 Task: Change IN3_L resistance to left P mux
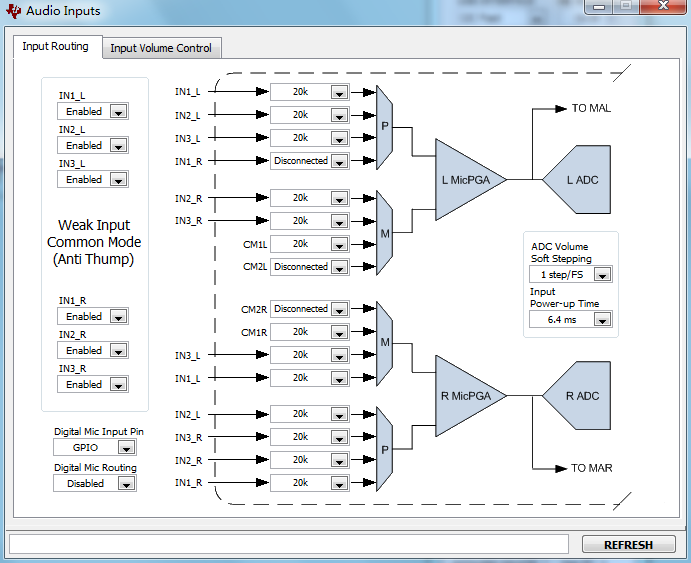point(310,138)
